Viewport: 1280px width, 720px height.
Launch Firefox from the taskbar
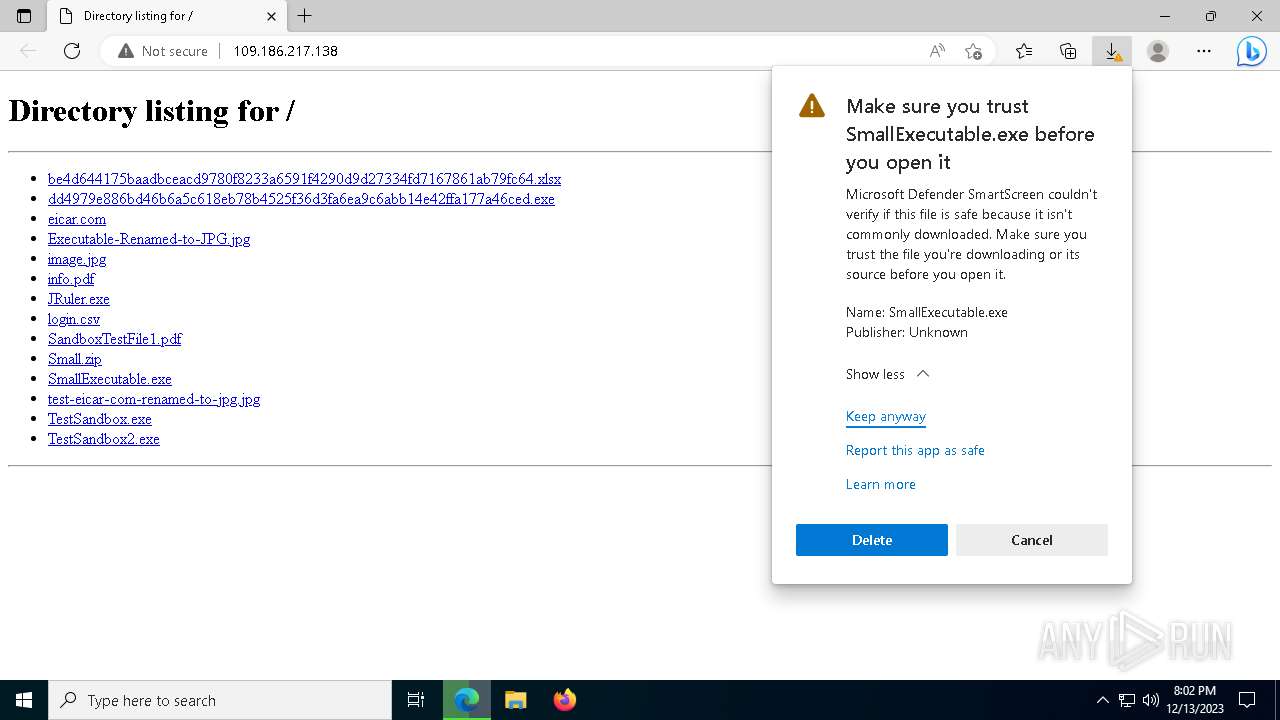pyautogui.click(x=565, y=700)
